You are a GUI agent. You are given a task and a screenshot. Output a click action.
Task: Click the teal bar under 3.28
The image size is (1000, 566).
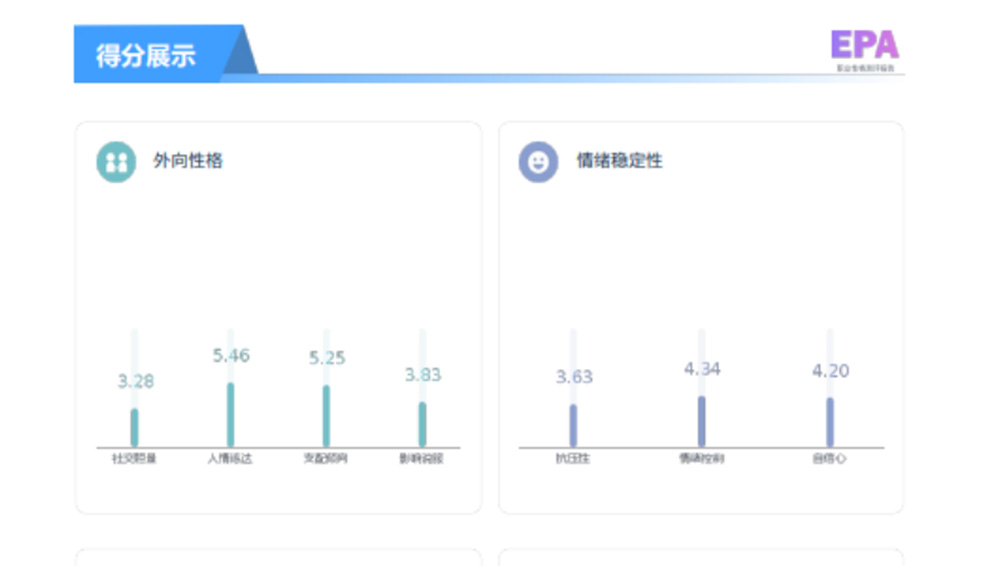tap(135, 428)
